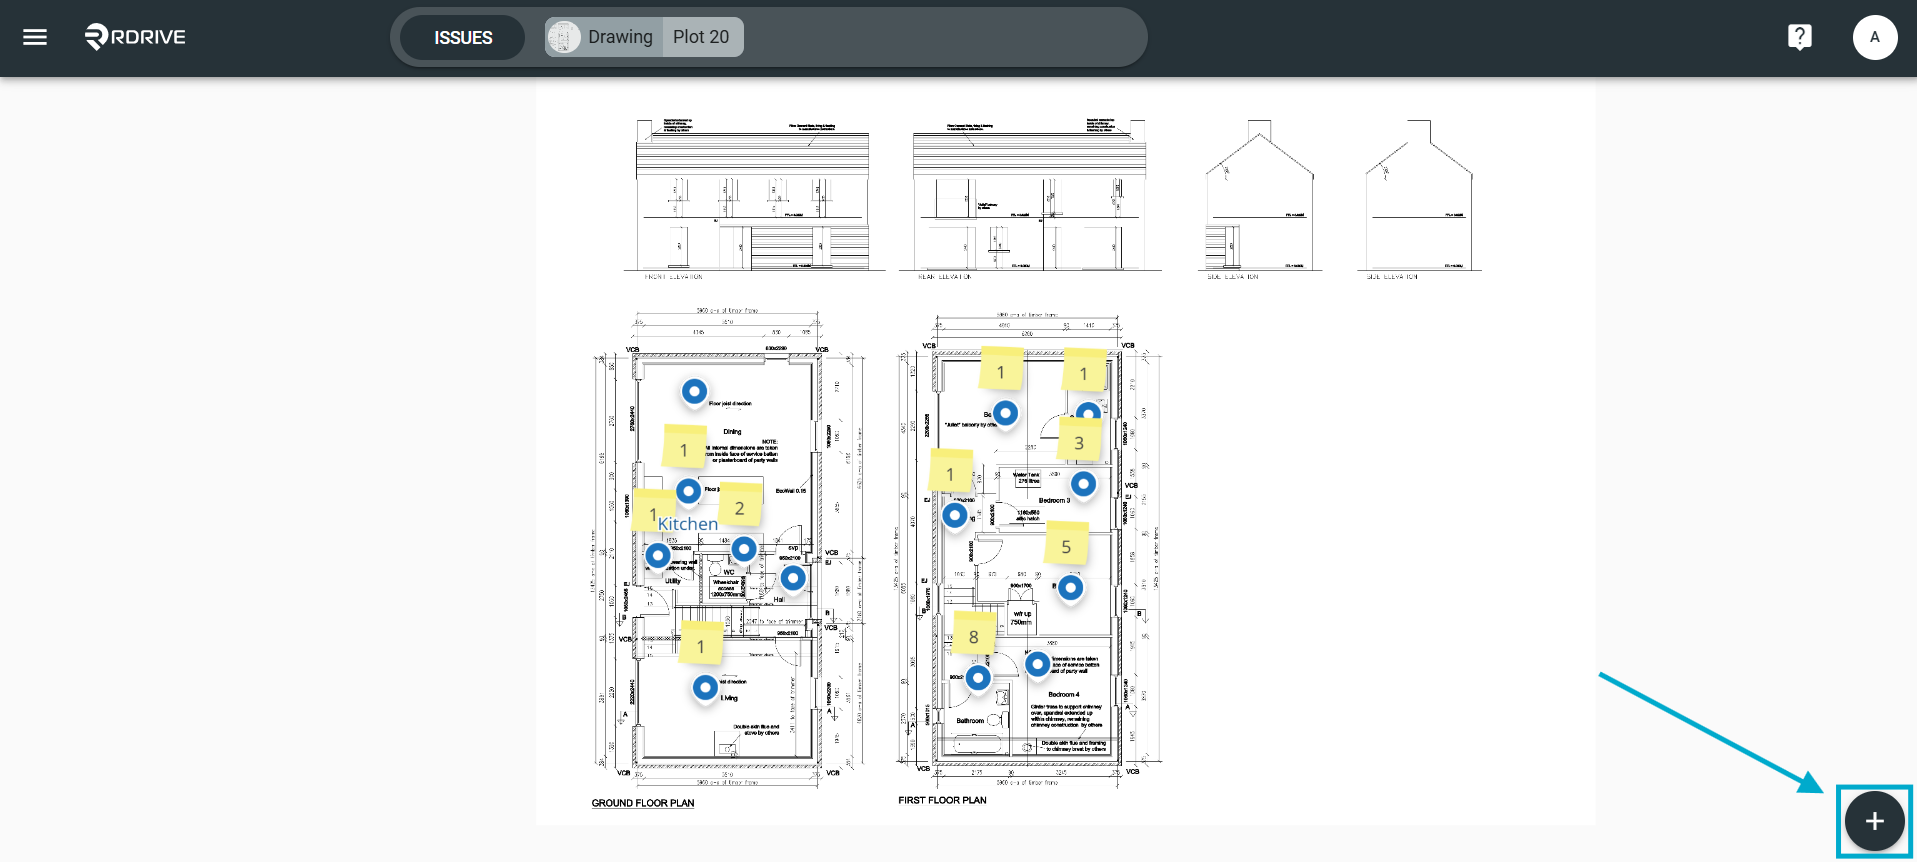Open yellow note 1 above Living room
Viewport: 1917px width, 862px height.
click(701, 644)
